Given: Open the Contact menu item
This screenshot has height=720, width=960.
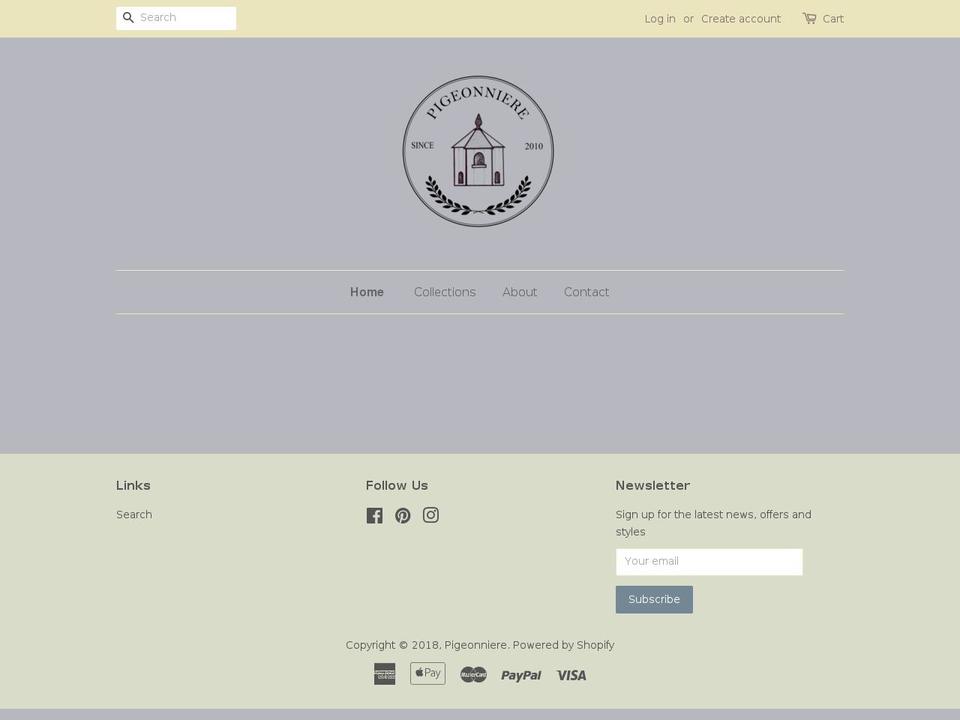Looking at the screenshot, I should [x=587, y=292].
